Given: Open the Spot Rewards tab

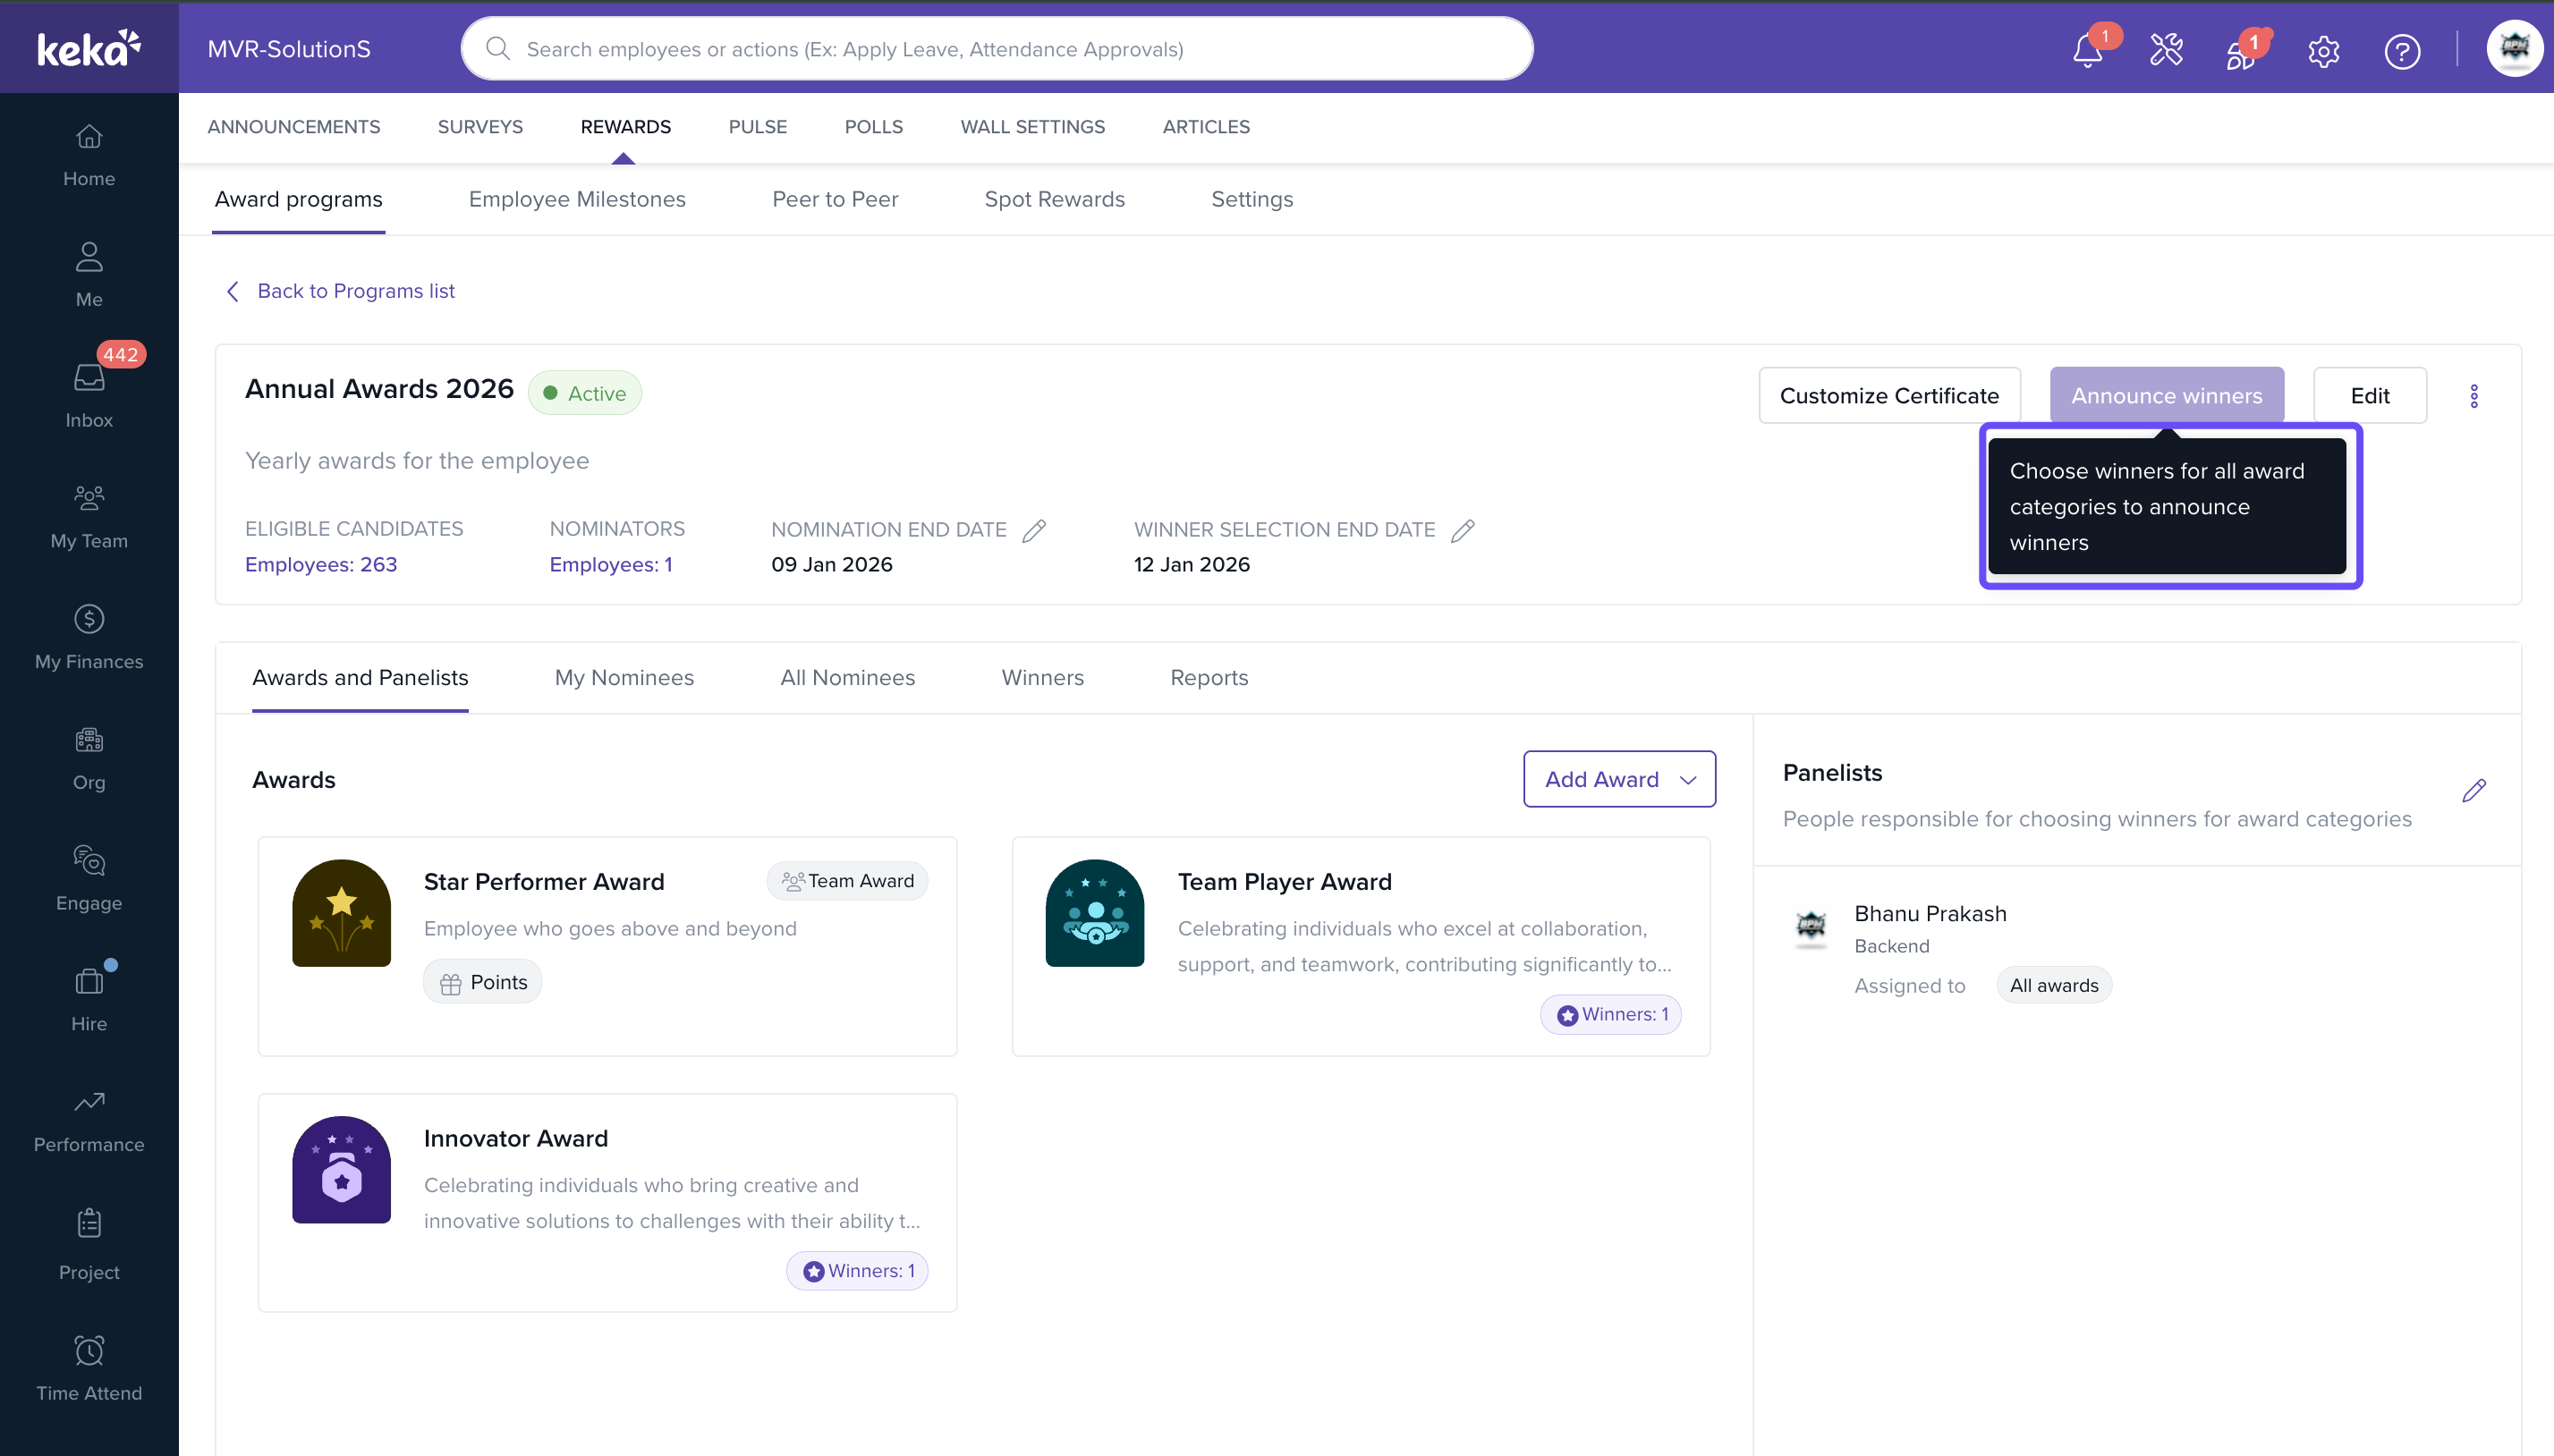Looking at the screenshot, I should pos(1054,199).
